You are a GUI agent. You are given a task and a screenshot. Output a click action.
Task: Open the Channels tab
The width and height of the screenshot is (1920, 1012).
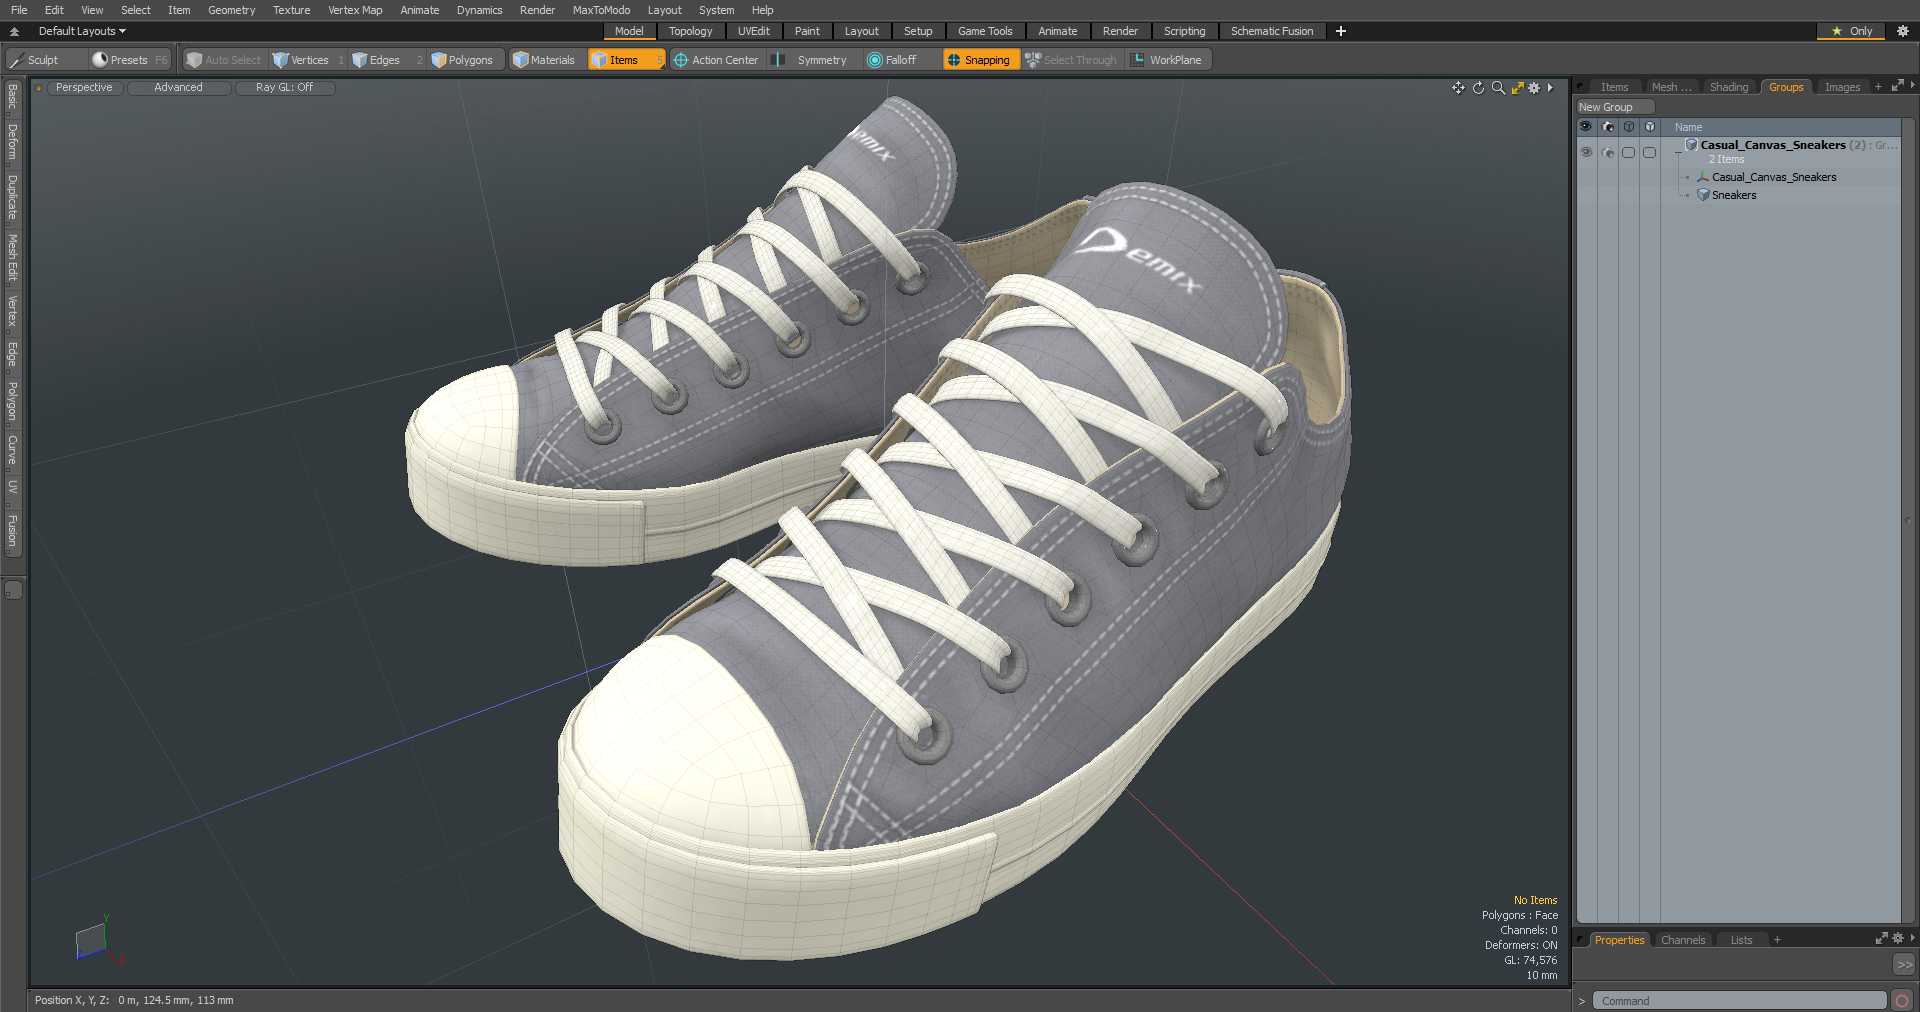tap(1683, 940)
